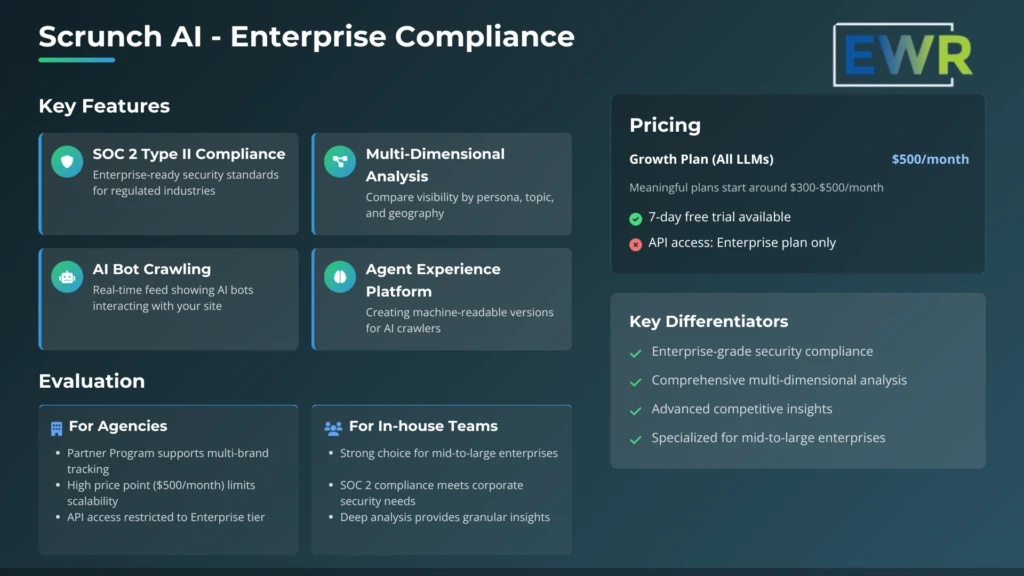
Task: Click the Scrunch AI - Enterprise Compliance title
Action: tap(306, 37)
